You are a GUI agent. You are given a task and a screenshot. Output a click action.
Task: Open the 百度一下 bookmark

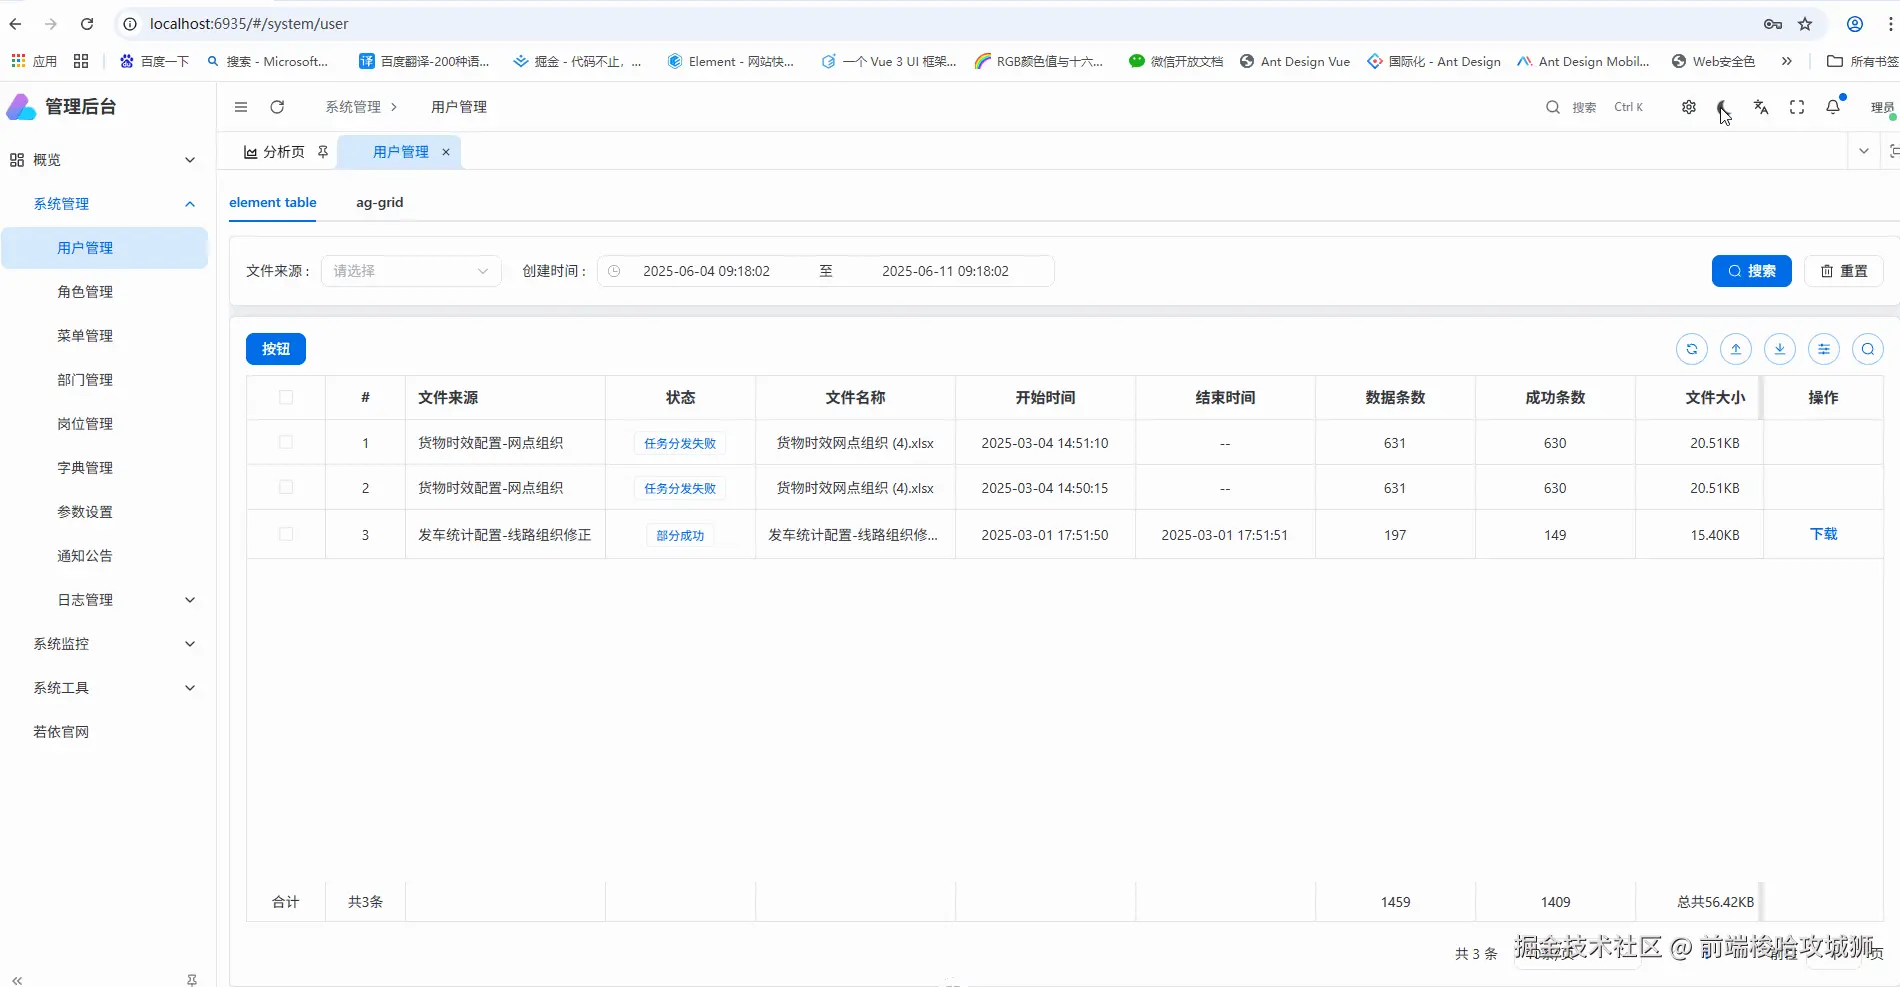point(154,61)
